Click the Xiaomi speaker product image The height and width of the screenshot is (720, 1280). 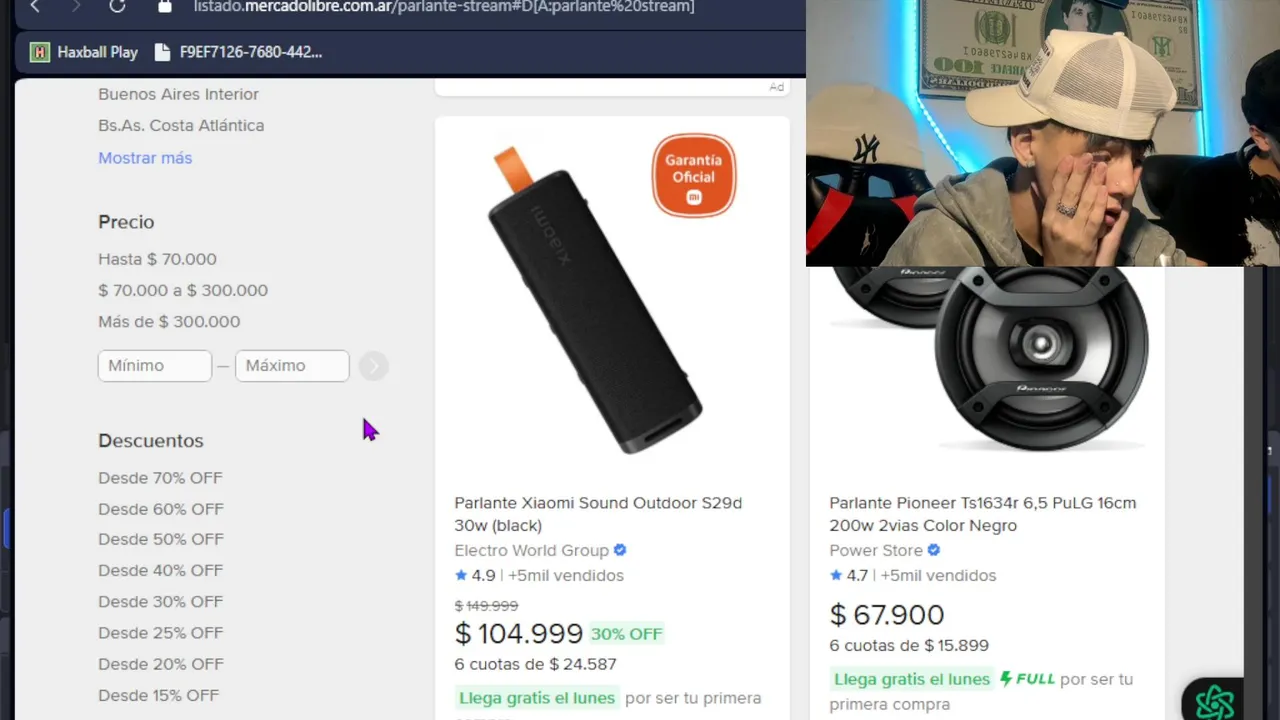[x=593, y=300]
